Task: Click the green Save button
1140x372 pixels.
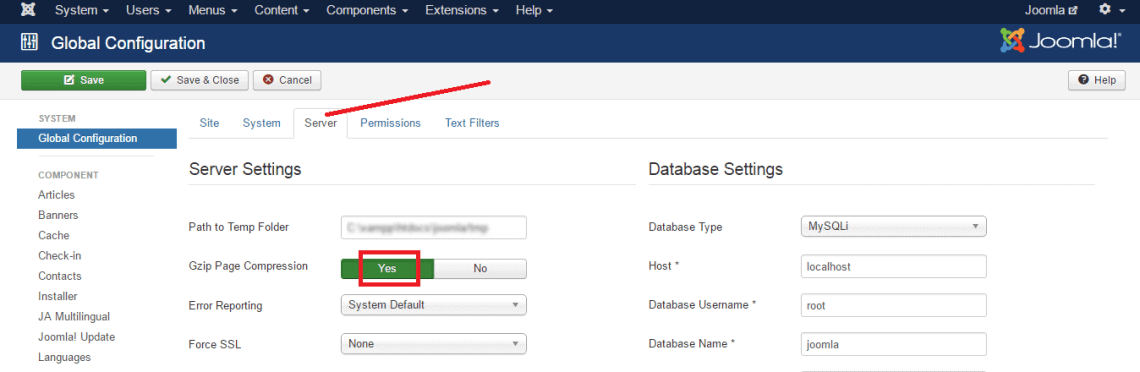Action: [x=84, y=80]
